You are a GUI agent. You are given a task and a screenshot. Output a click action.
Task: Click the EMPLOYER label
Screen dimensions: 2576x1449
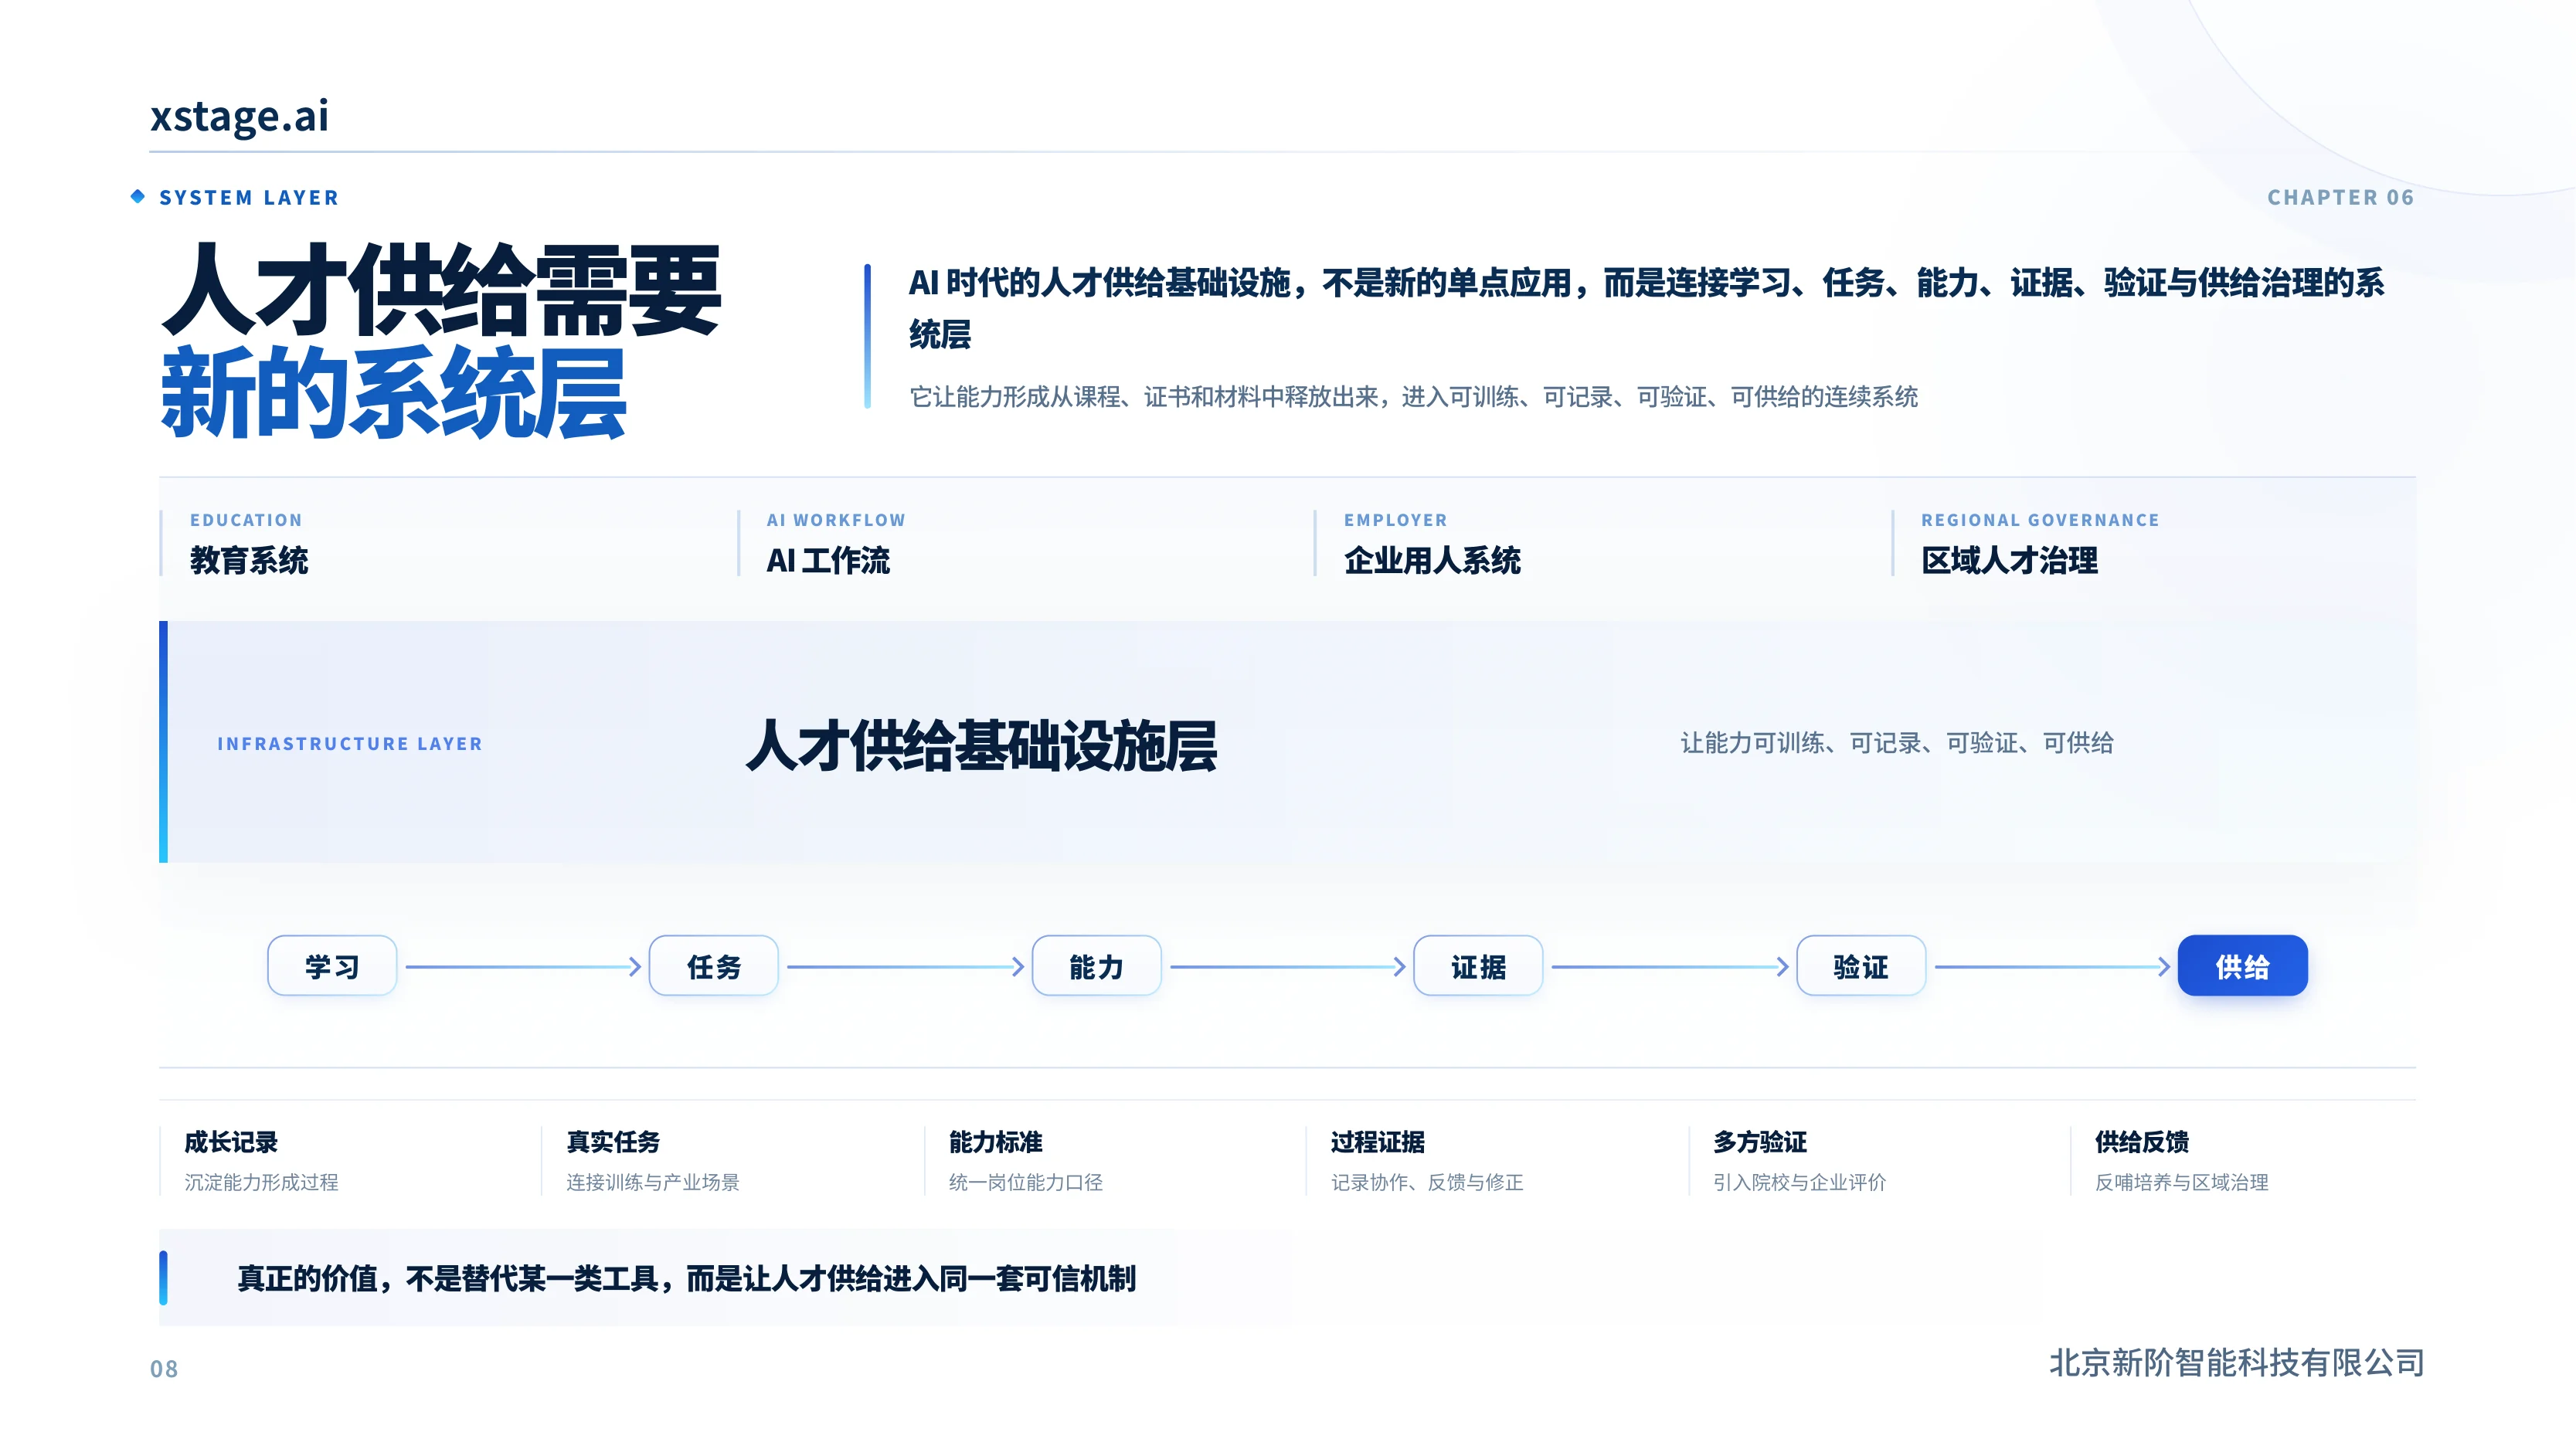click(x=1395, y=520)
